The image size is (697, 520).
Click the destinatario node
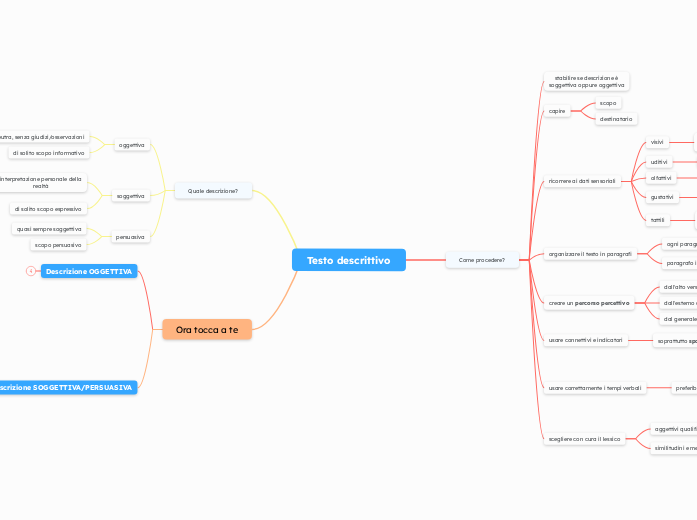point(615,119)
